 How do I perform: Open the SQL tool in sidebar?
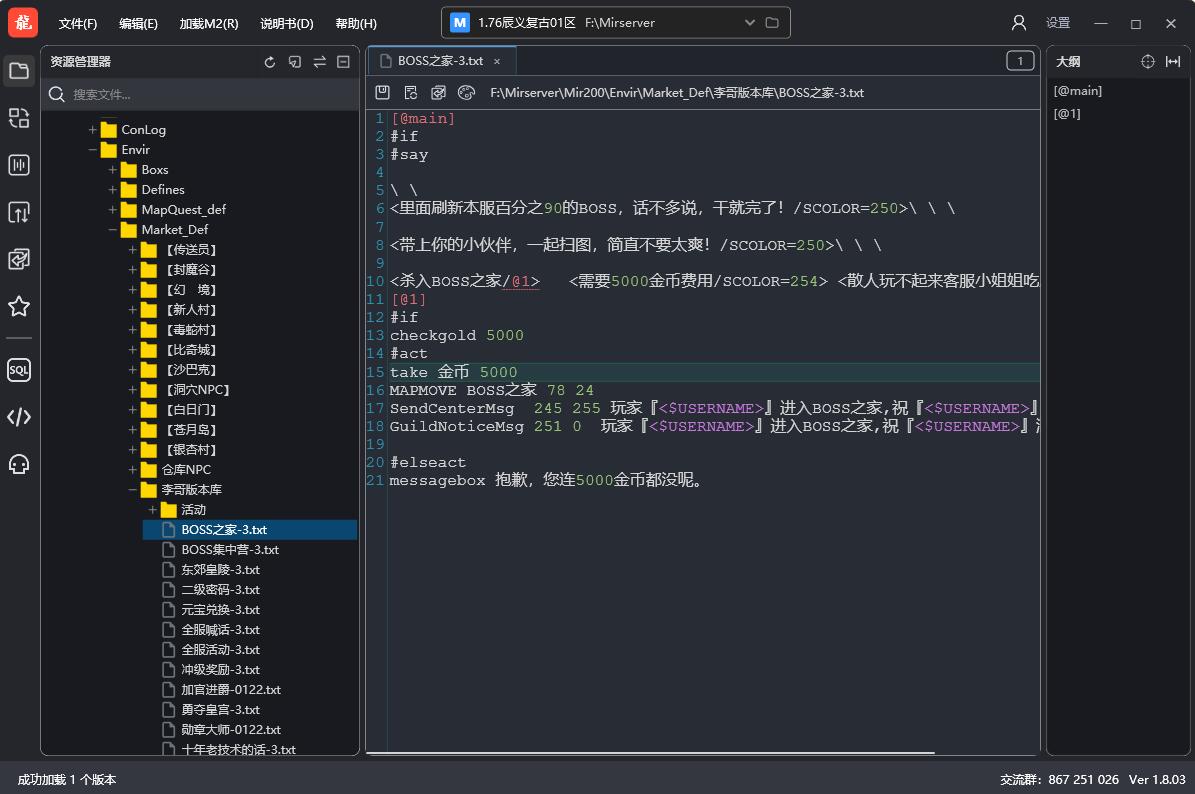[19, 370]
